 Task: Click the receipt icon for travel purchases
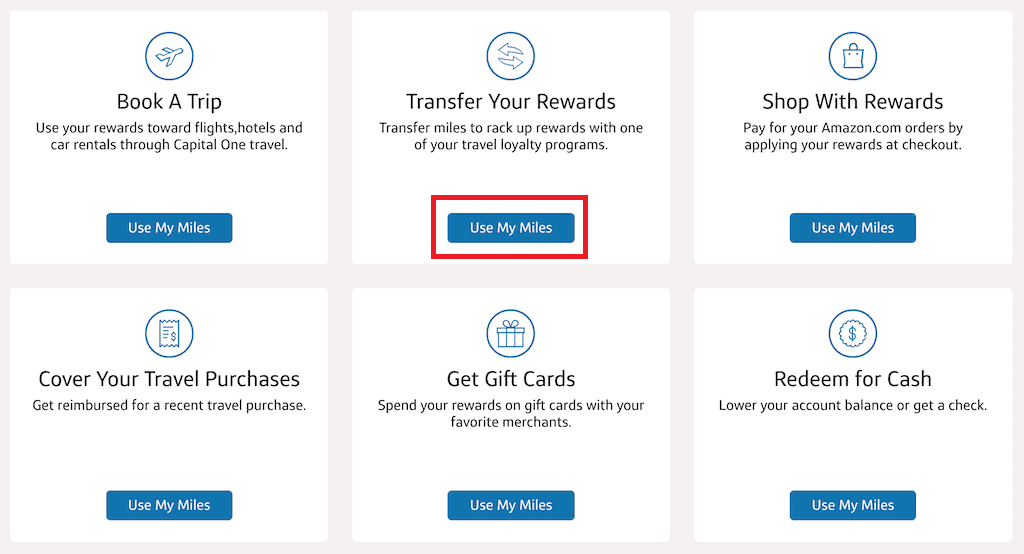pos(169,334)
